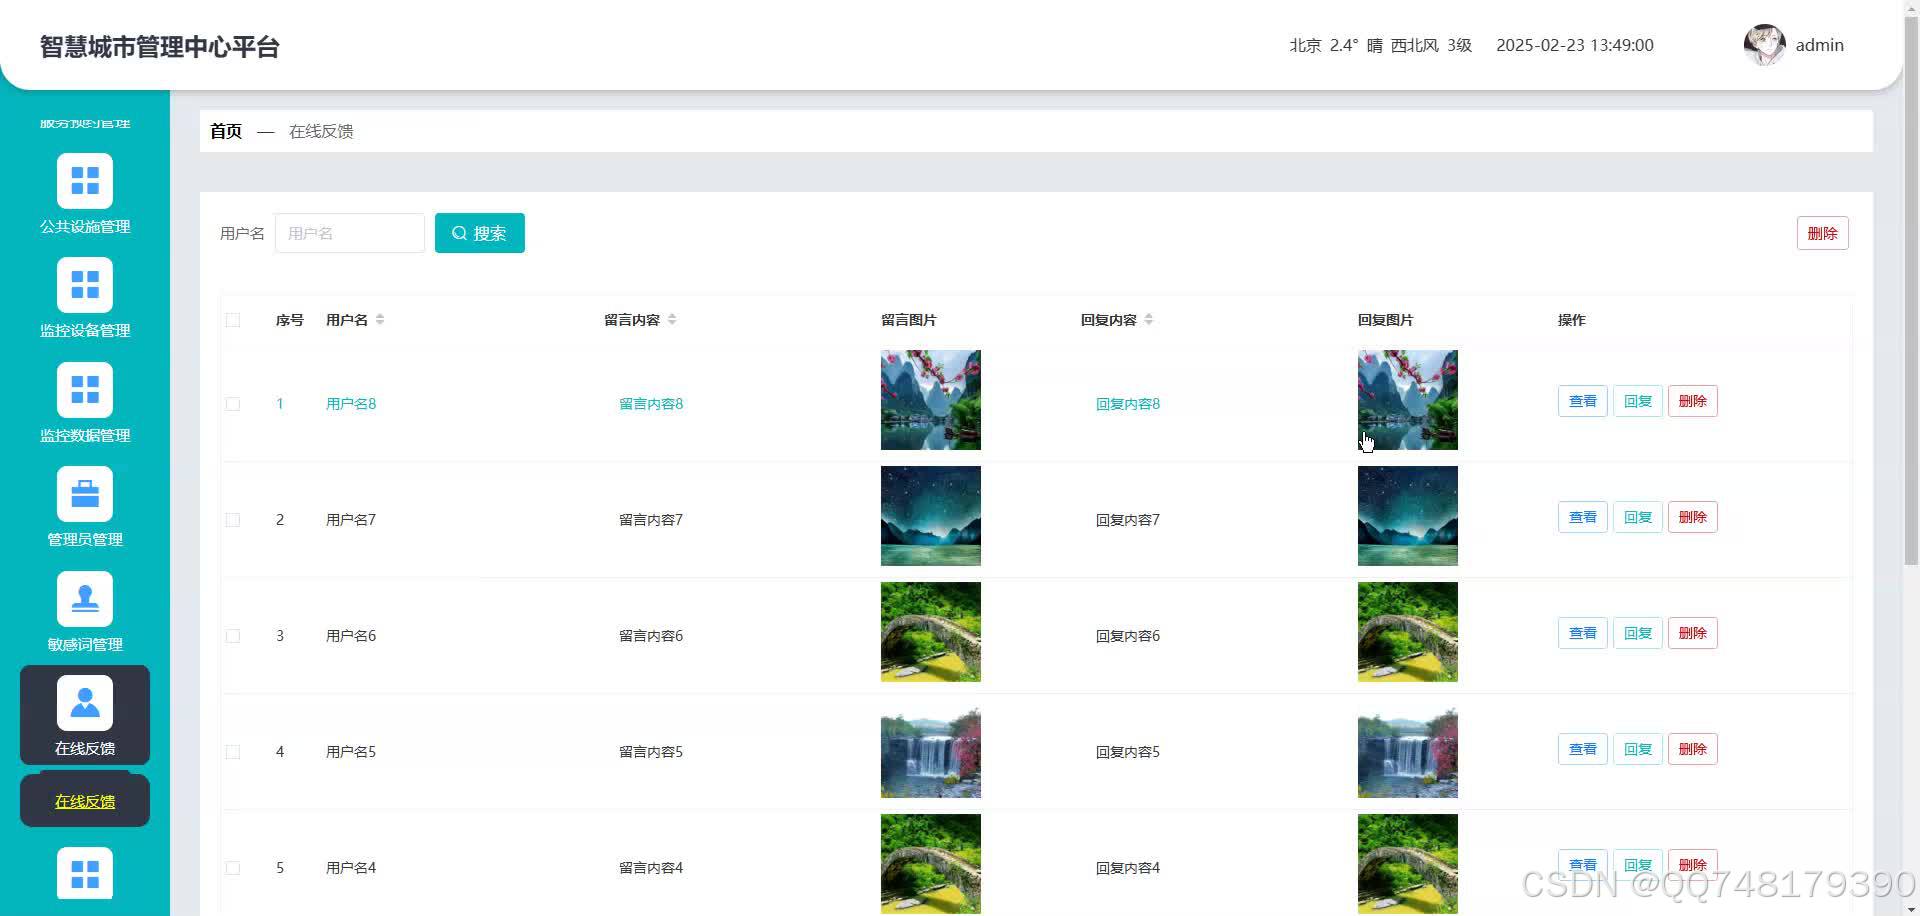Click magnifier icon in 搜索 button
The height and width of the screenshot is (916, 1920).
pos(459,233)
